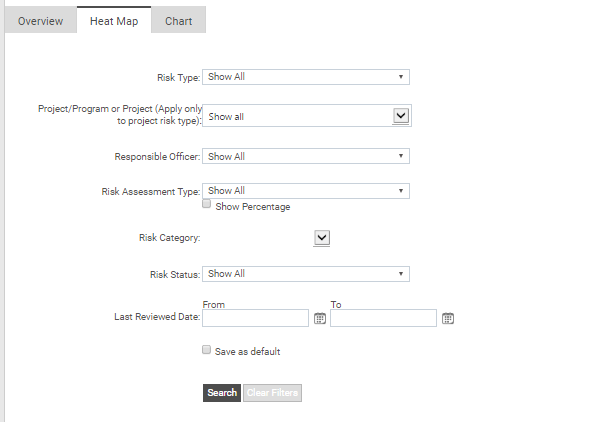Enable the Show Percentage checkbox
Viewport: 600px width, 422px height.
[207, 204]
